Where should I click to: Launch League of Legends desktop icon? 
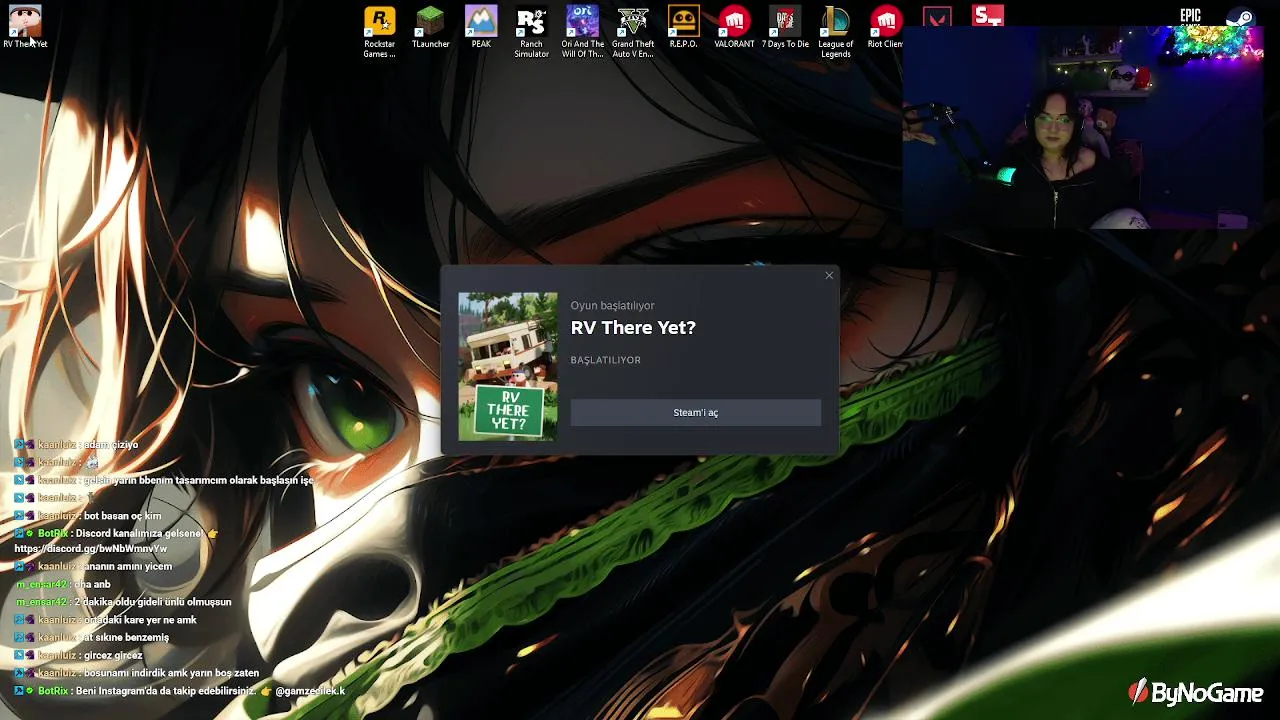point(835,32)
